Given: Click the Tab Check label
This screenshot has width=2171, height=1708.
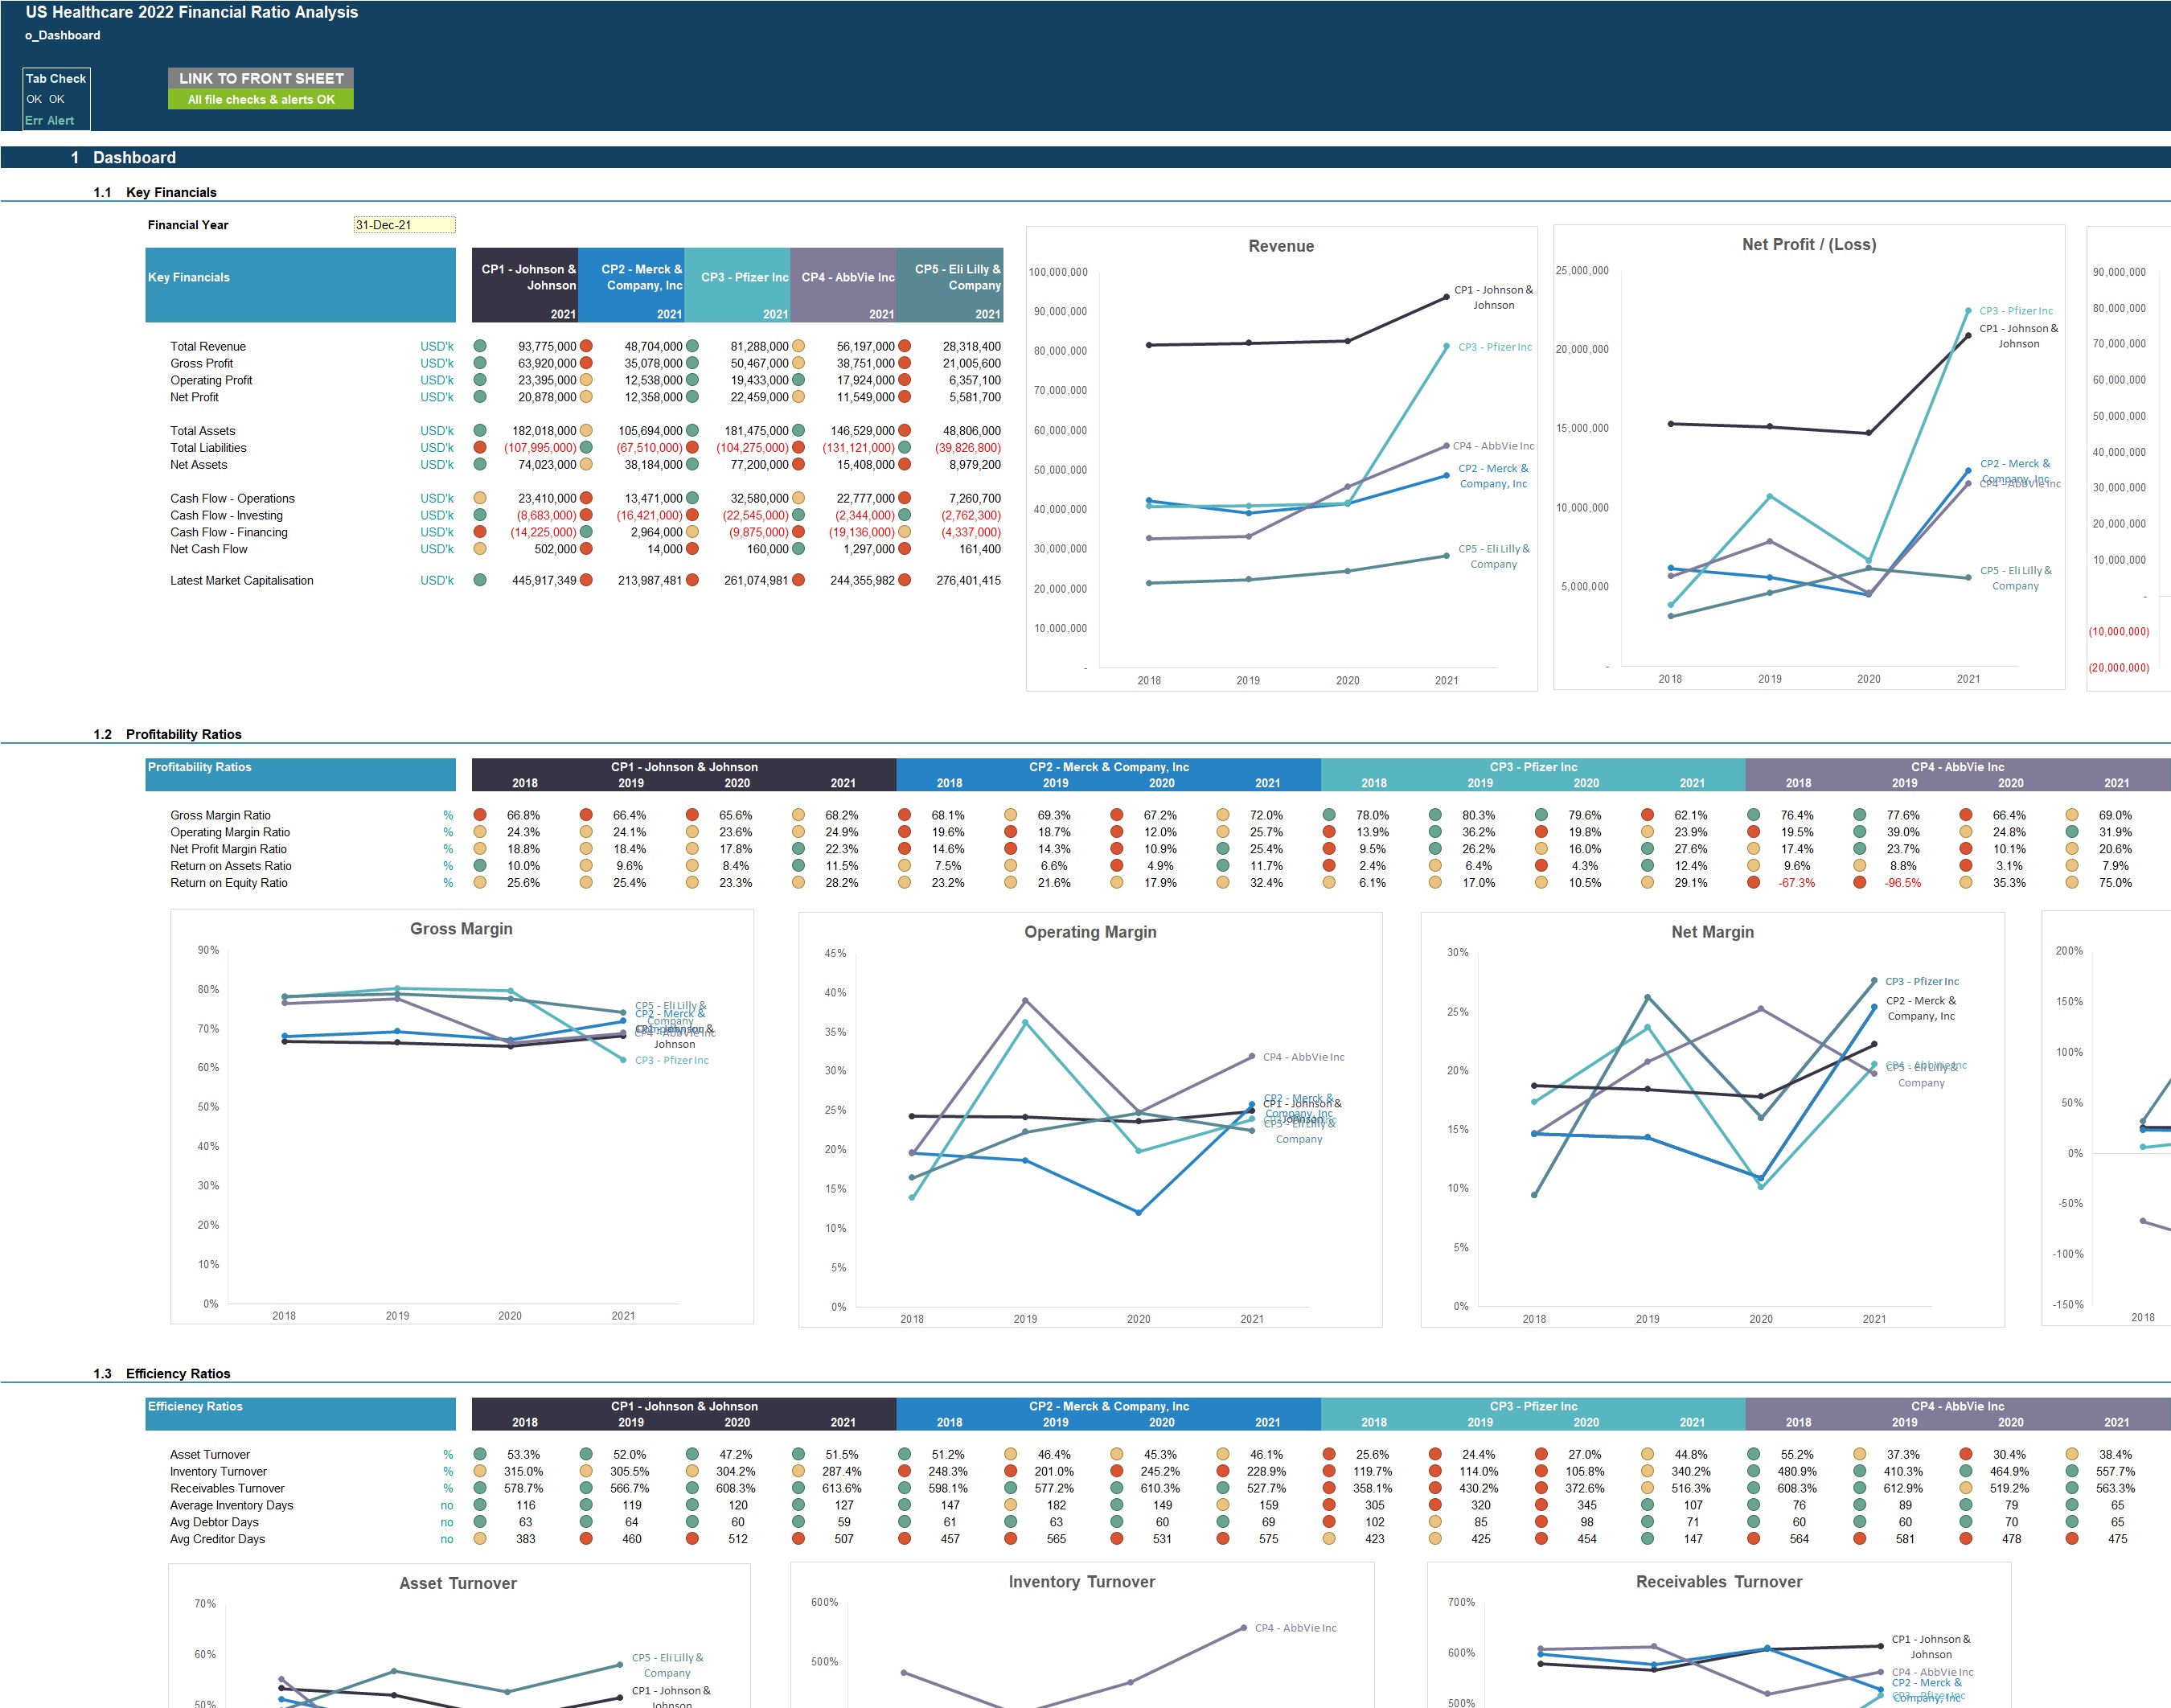Looking at the screenshot, I should point(56,78).
